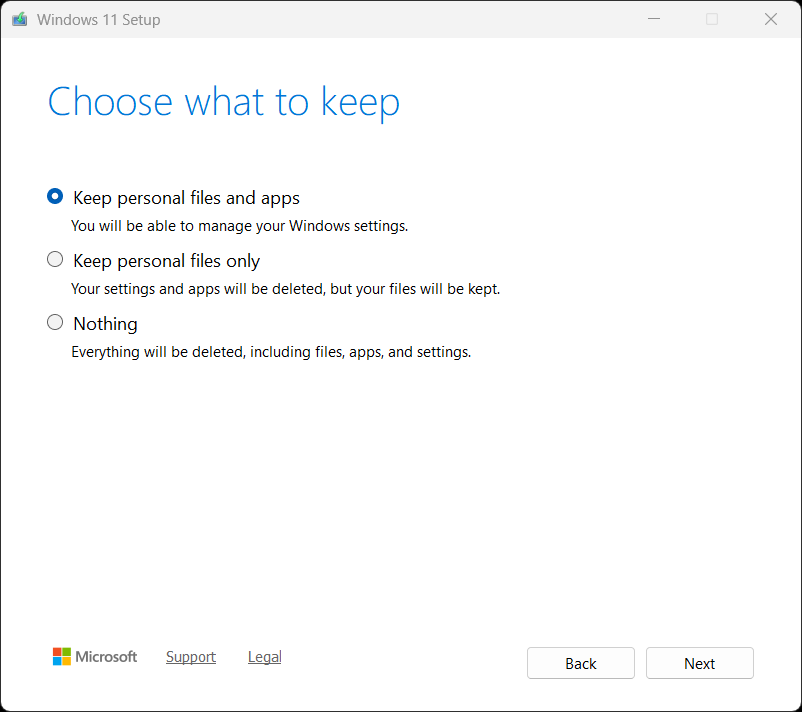The height and width of the screenshot is (712, 802).
Task: Click 'You will be able to manage' description
Action: point(239,226)
